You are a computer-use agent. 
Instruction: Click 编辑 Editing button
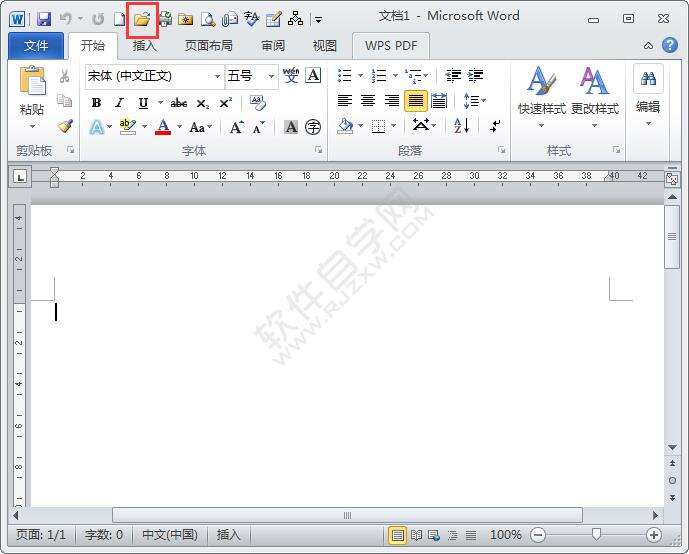coord(648,97)
